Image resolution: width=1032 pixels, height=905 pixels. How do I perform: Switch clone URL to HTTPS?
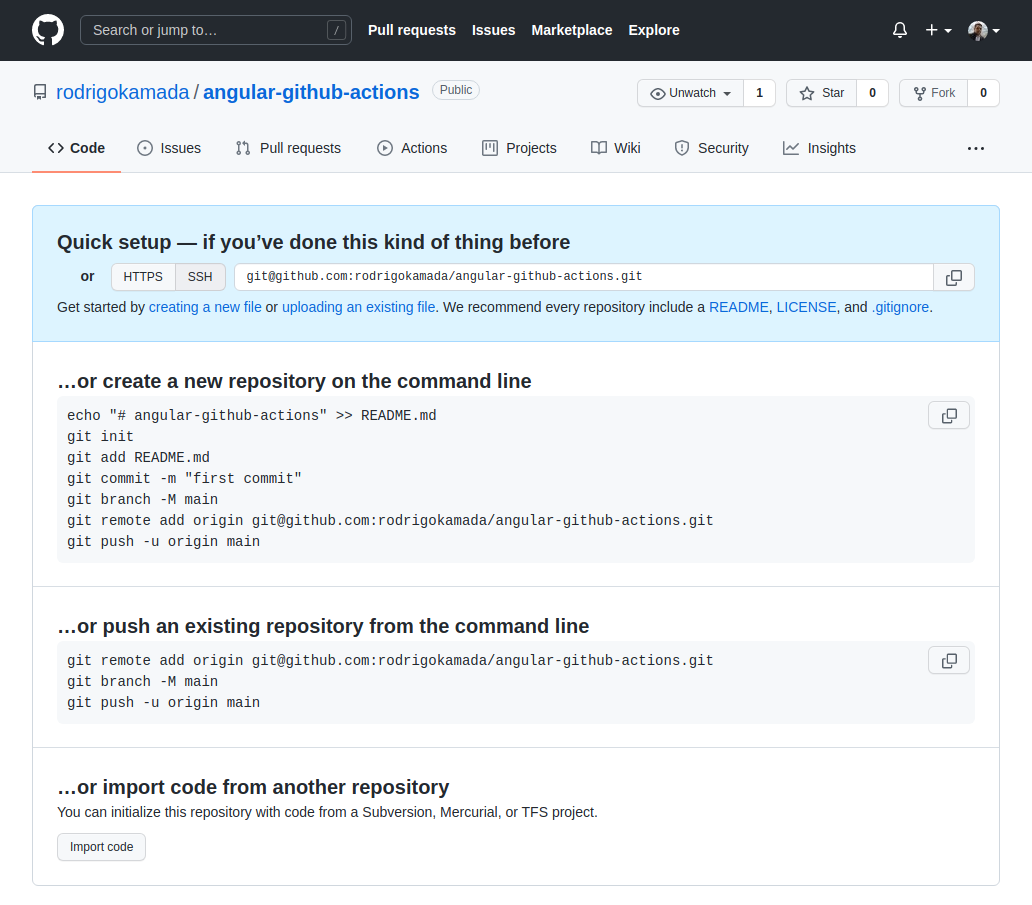pos(143,277)
